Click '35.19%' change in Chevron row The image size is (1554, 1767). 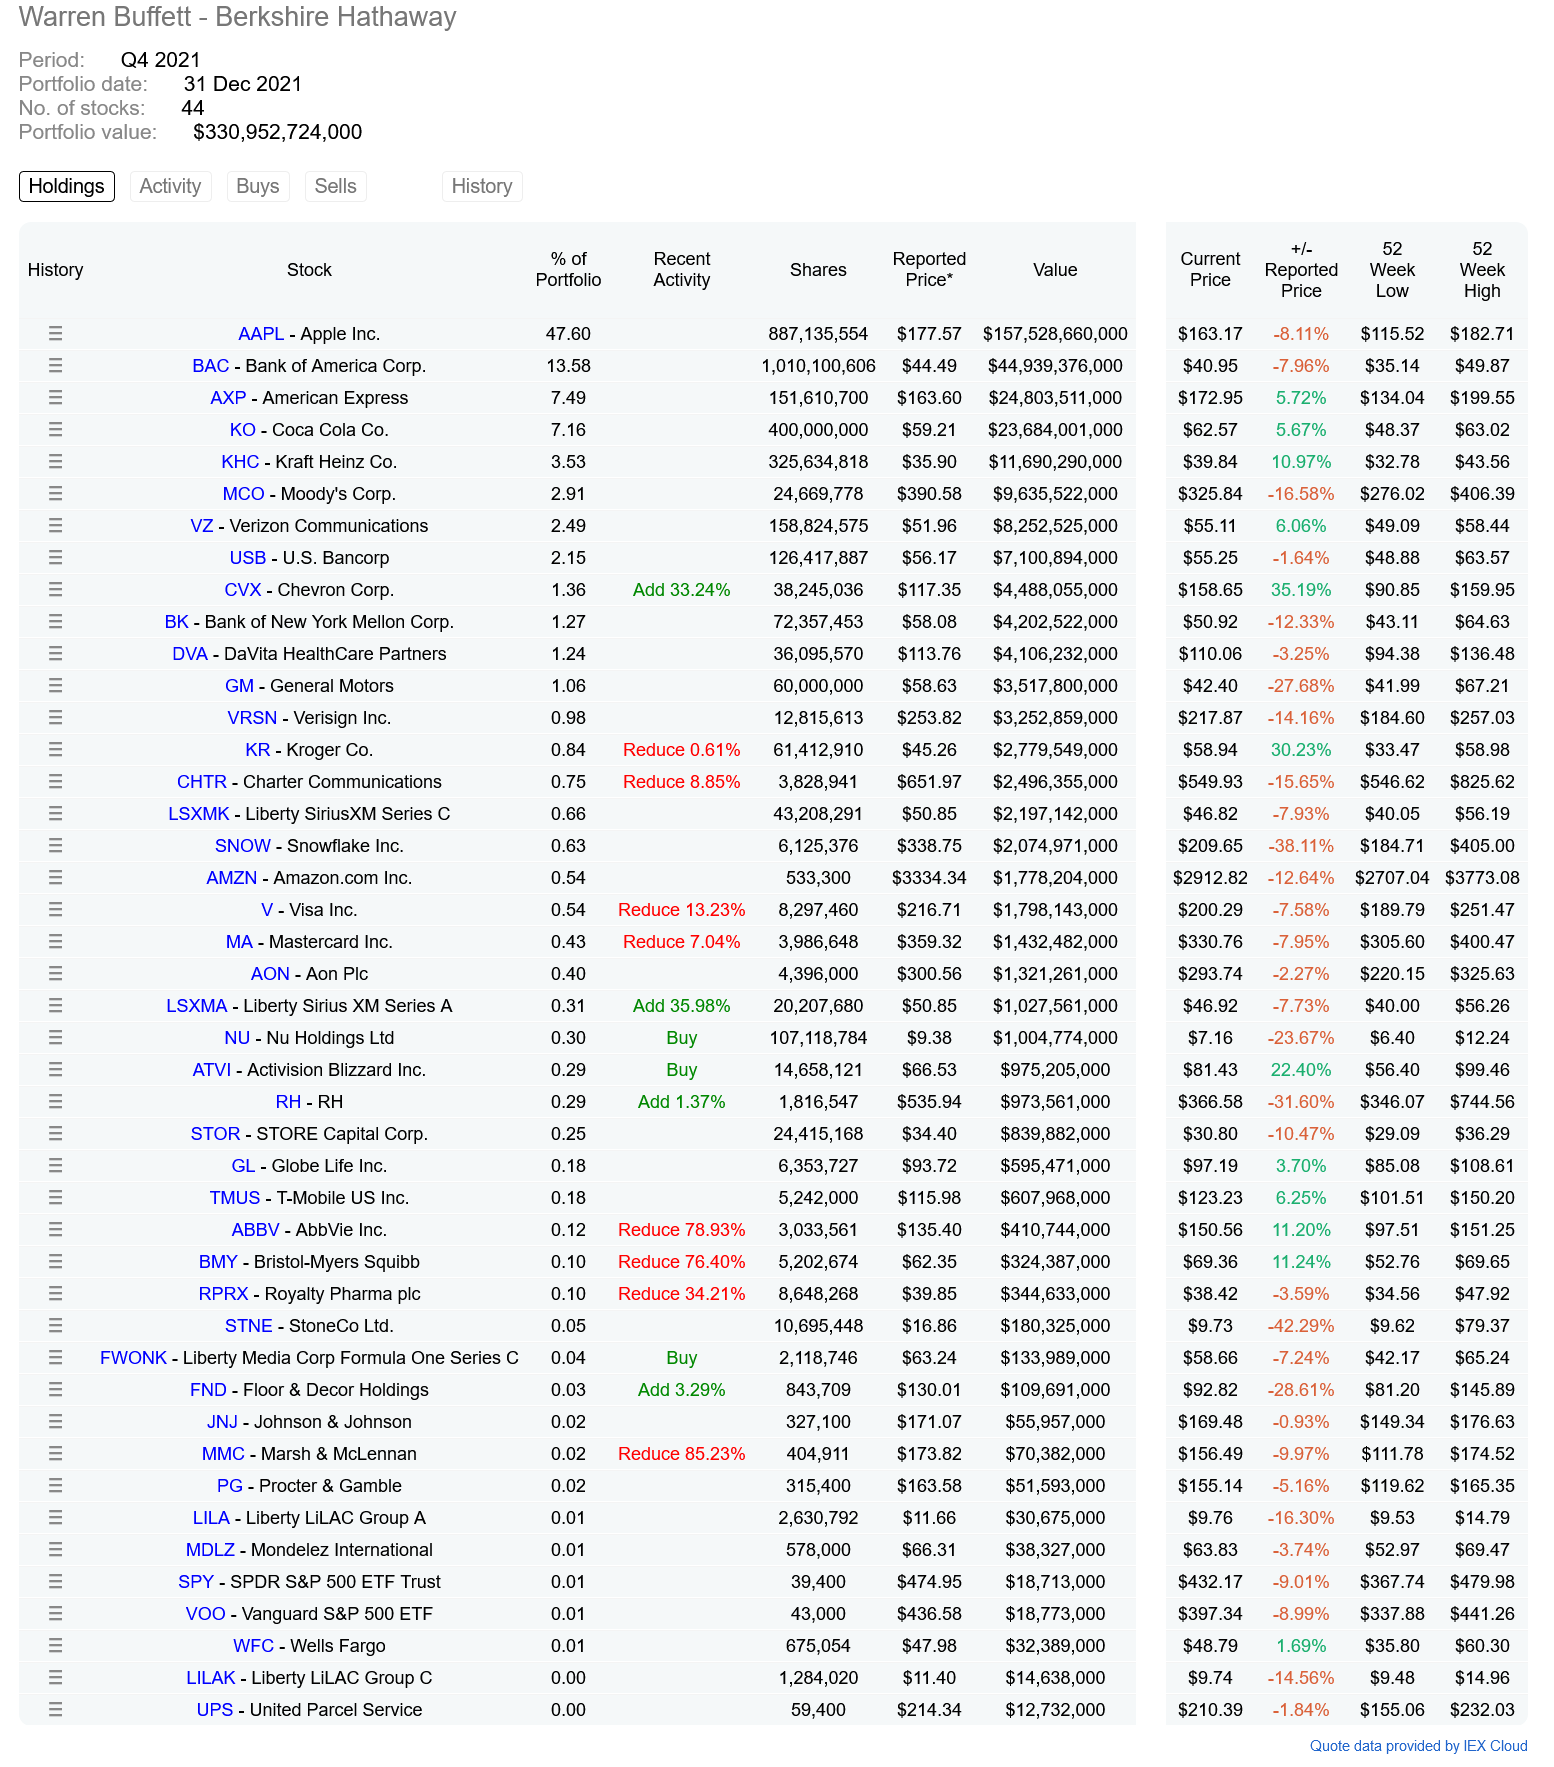tap(1301, 590)
